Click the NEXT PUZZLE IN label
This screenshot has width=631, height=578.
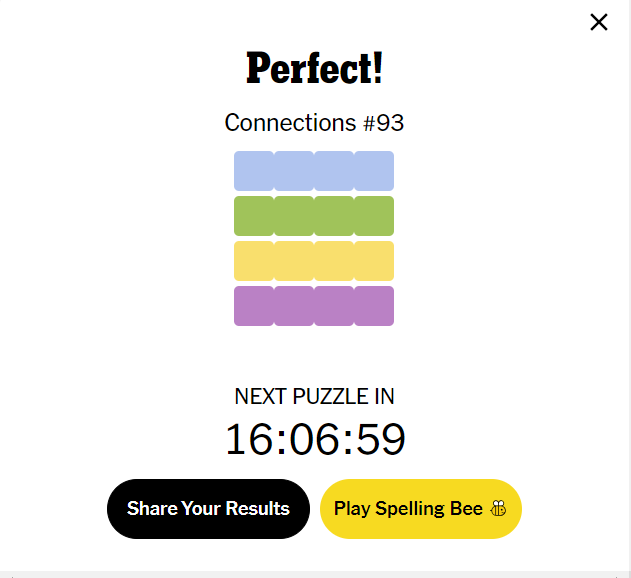(314, 396)
